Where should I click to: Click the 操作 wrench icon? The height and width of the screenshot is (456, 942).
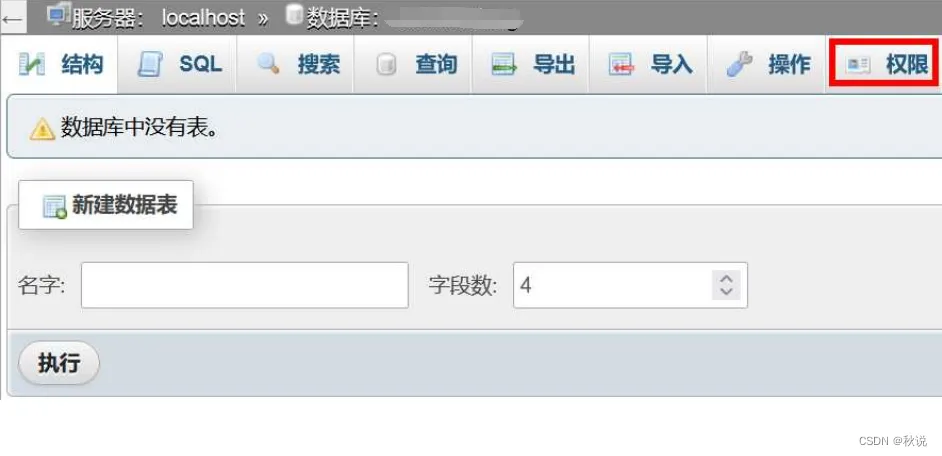click(x=739, y=64)
